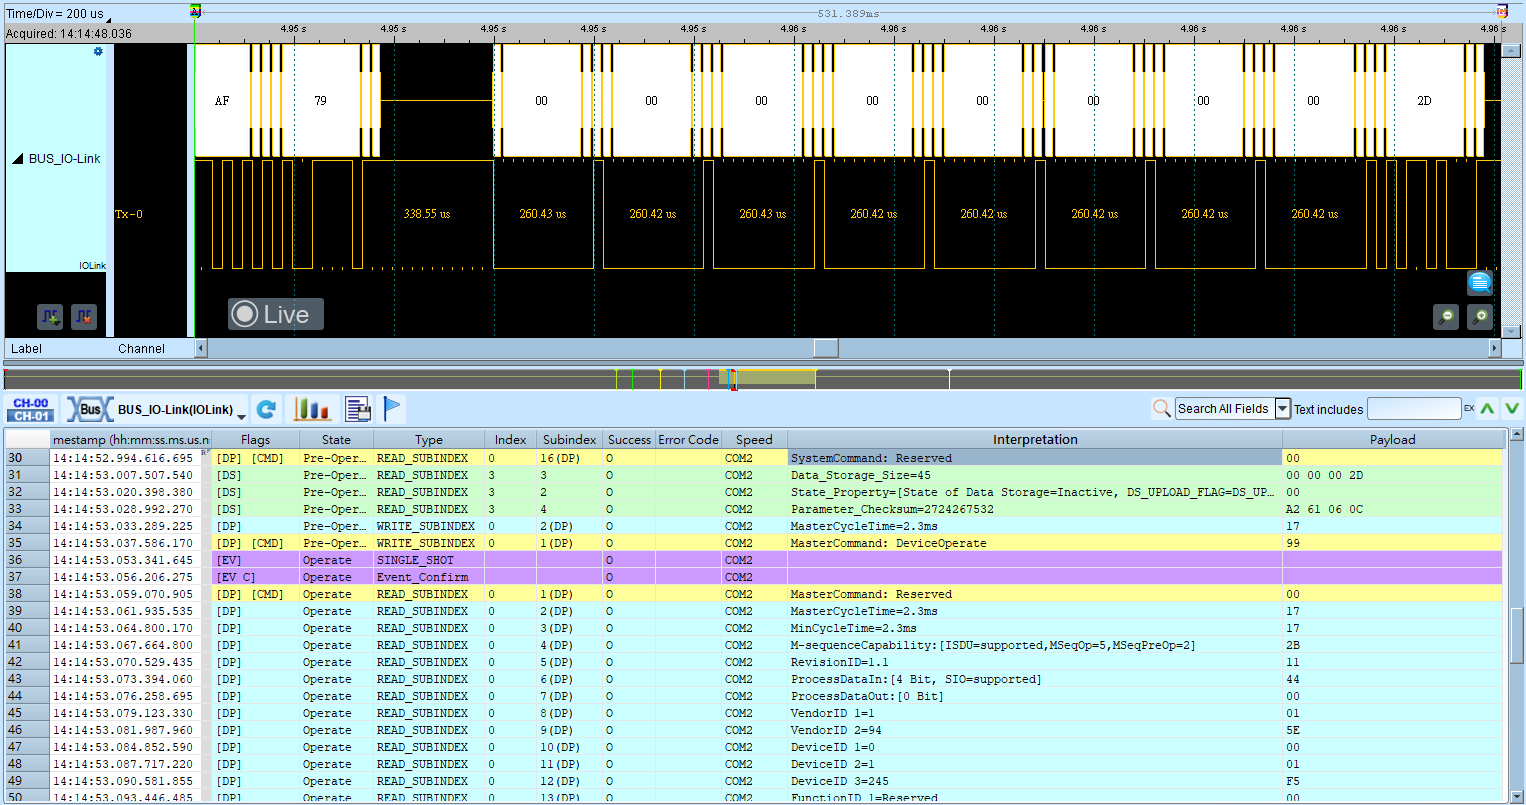Open the Time/Div = 200 us dropdown

[x=58, y=14]
